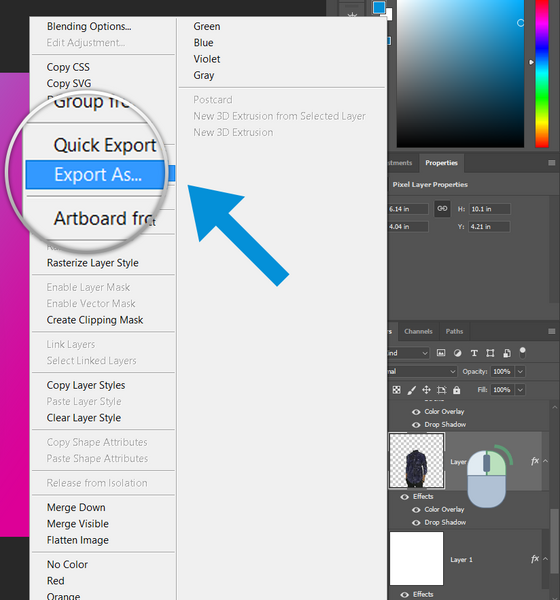Click the lock all padlock icon
The height and width of the screenshot is (600, 560).
click(x=456, y=390)
